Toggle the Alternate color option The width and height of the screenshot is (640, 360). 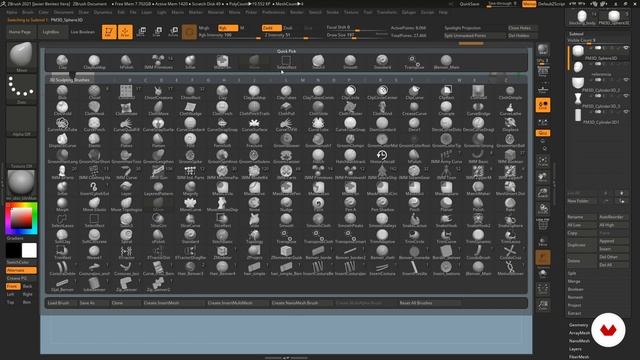click(21, 270)
